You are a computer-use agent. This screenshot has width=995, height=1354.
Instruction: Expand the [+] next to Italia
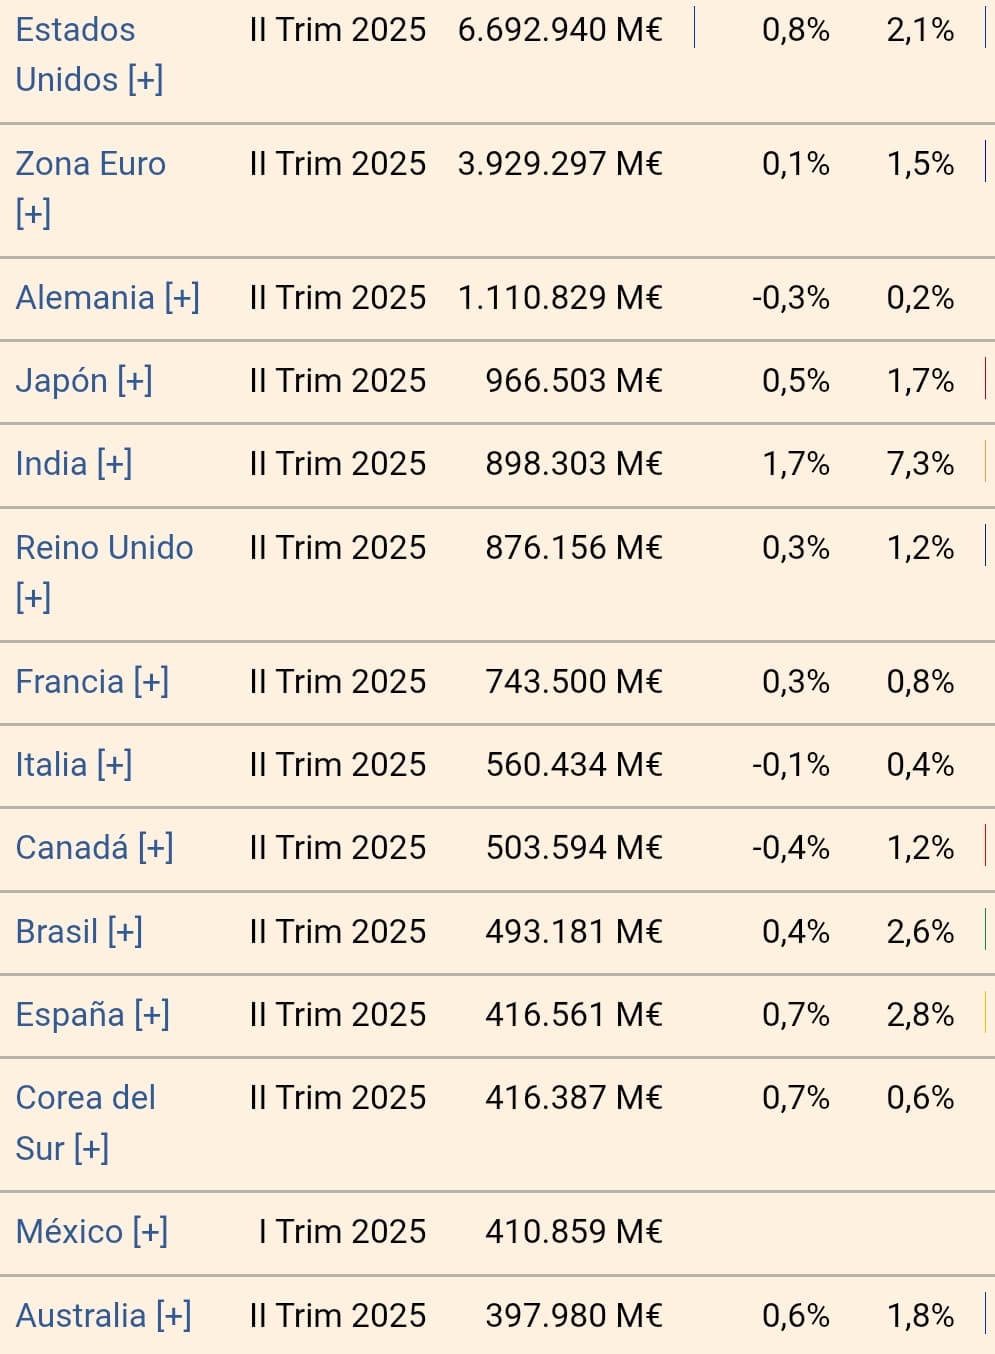point(115,765)
